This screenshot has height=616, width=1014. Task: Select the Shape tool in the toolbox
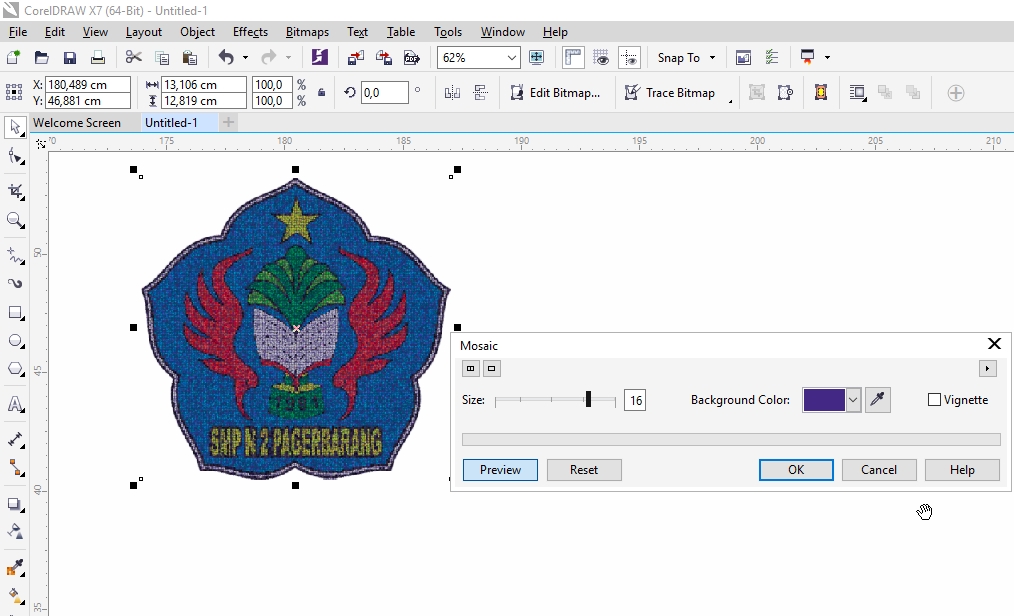click(x=15, y=156)
